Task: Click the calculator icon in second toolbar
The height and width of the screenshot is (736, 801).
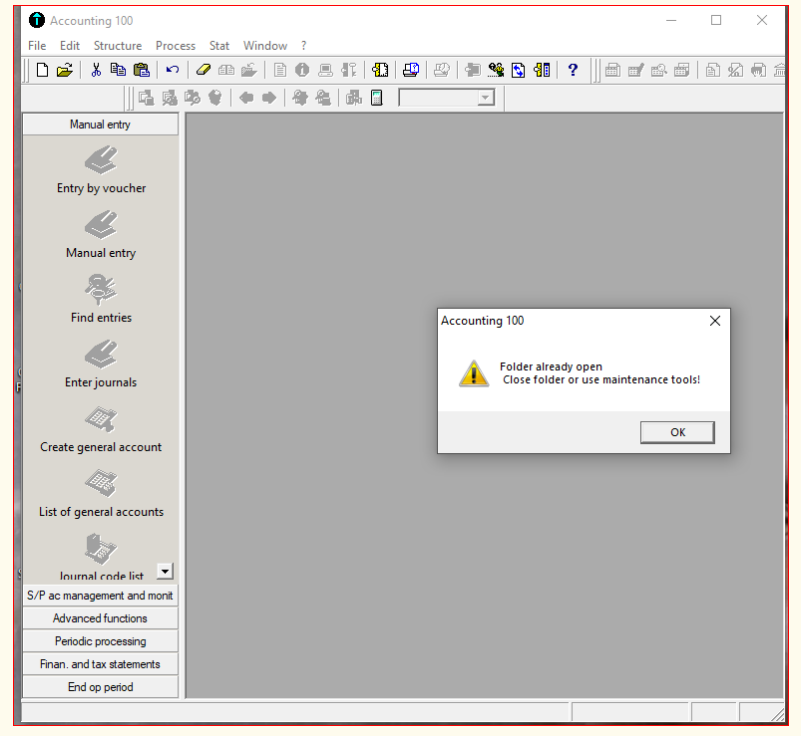Action: coord(376,98)
